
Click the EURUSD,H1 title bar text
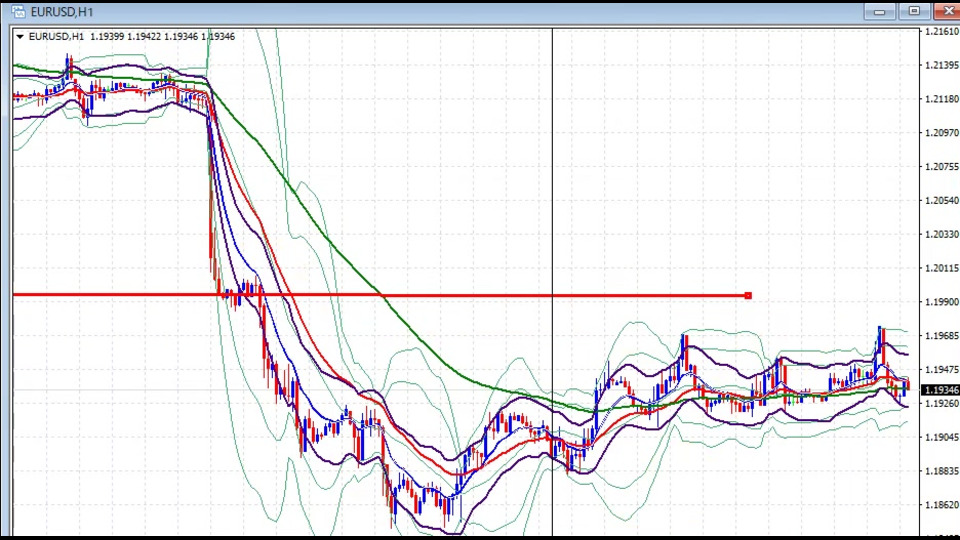(x=62, y=12)
